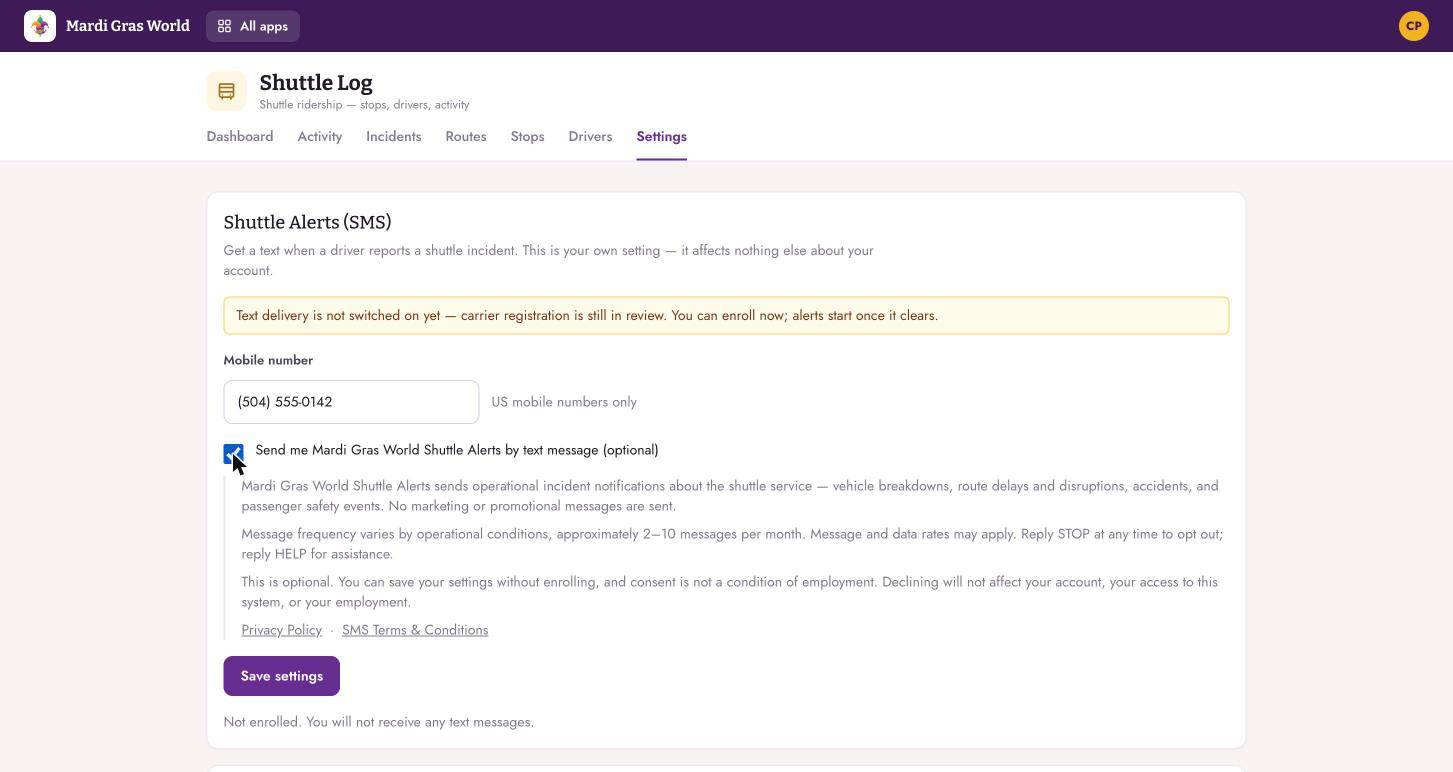
Task: Go to the Incidents tab
Action: point(394,136)
